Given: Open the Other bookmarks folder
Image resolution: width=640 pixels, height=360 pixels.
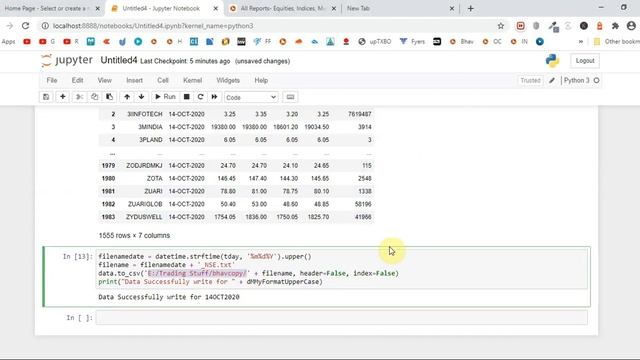Looking at the screenshot, I should point(616,42).
